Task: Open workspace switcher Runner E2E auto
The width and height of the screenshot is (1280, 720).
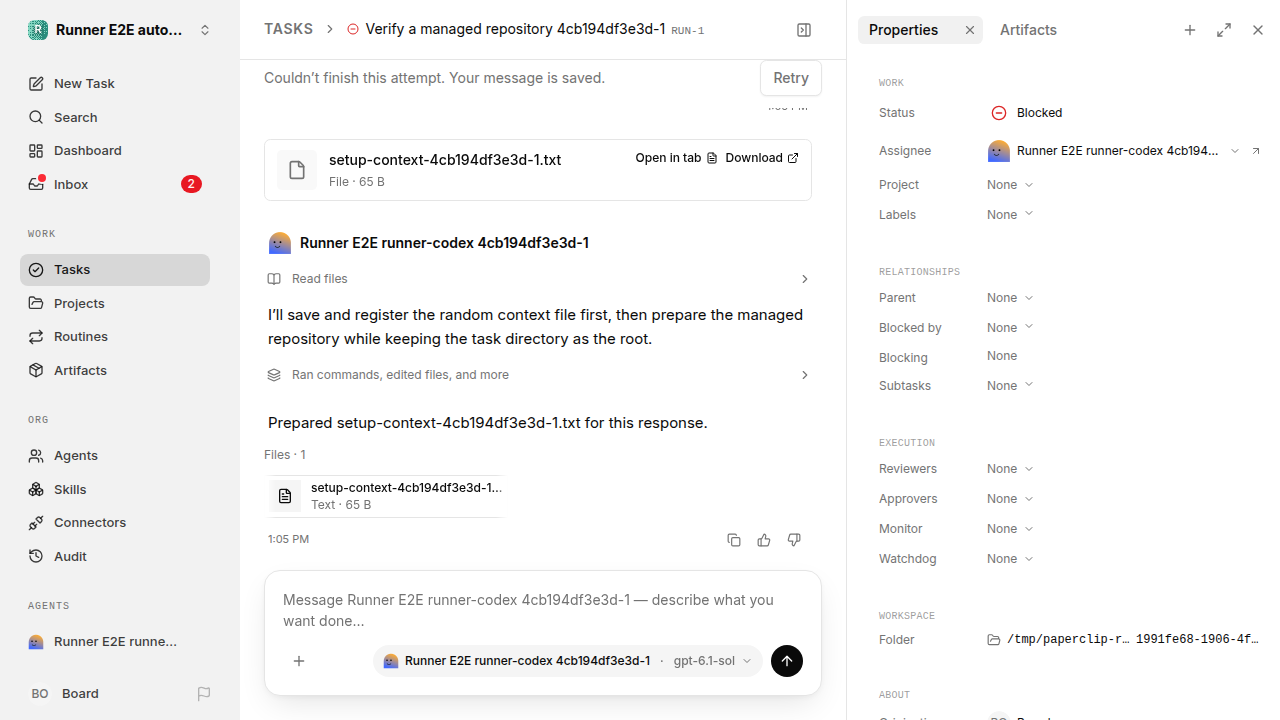Action: 119,30
